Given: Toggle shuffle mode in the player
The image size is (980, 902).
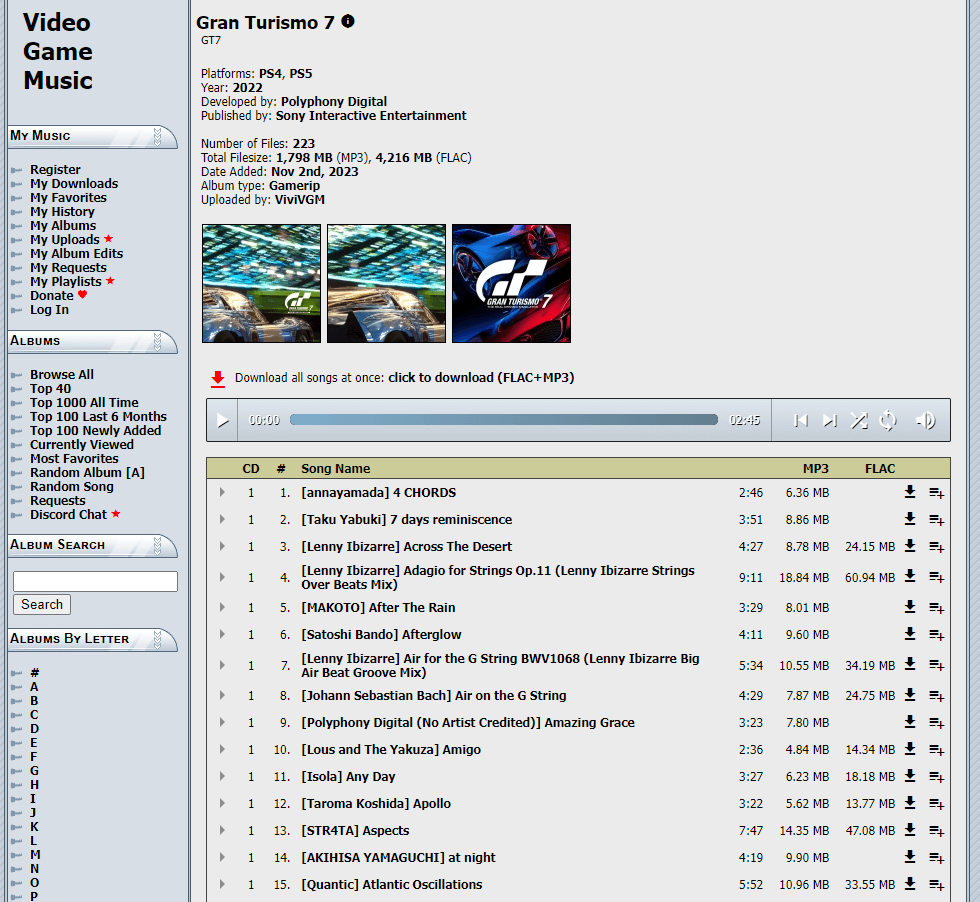Looking at the screenshot, I should pyautogui.click(x=858, y=421).
